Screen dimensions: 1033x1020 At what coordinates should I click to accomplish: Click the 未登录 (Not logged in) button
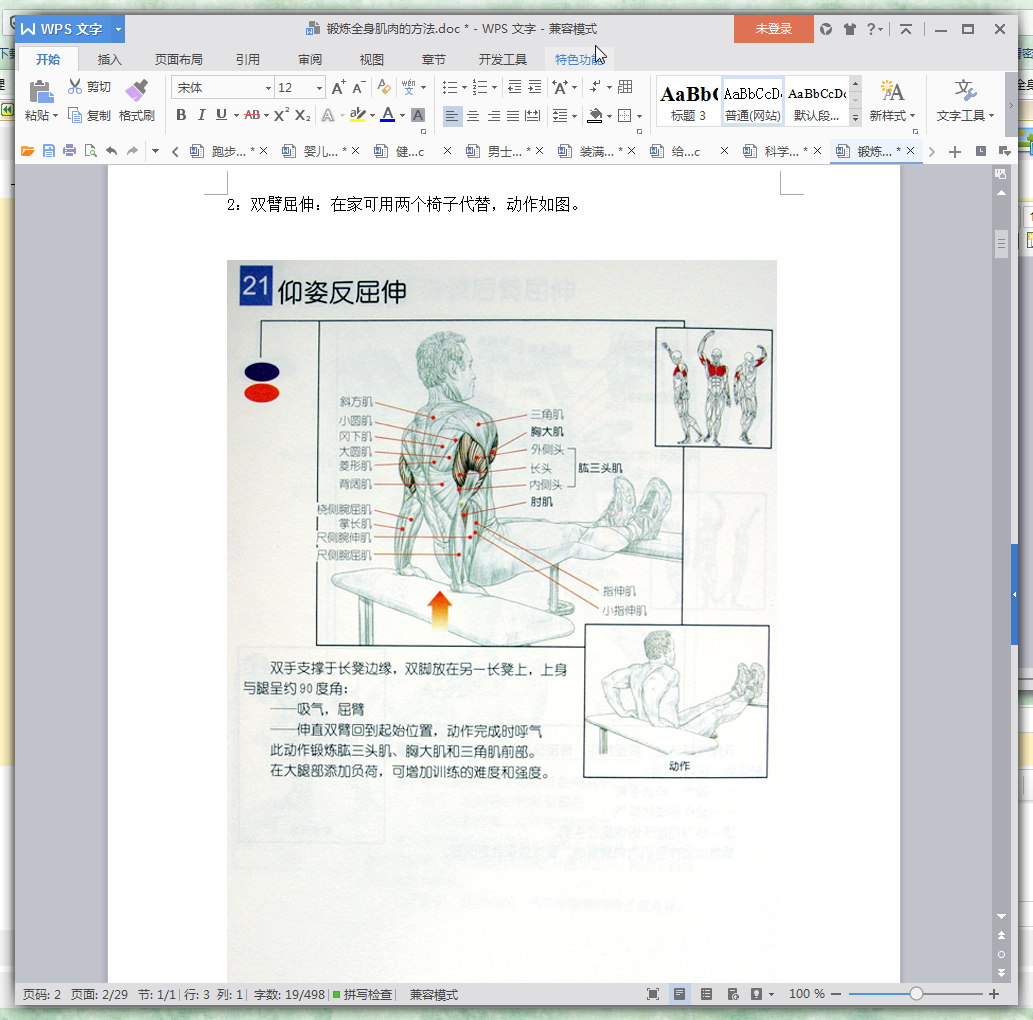click(x=773, y=29)
